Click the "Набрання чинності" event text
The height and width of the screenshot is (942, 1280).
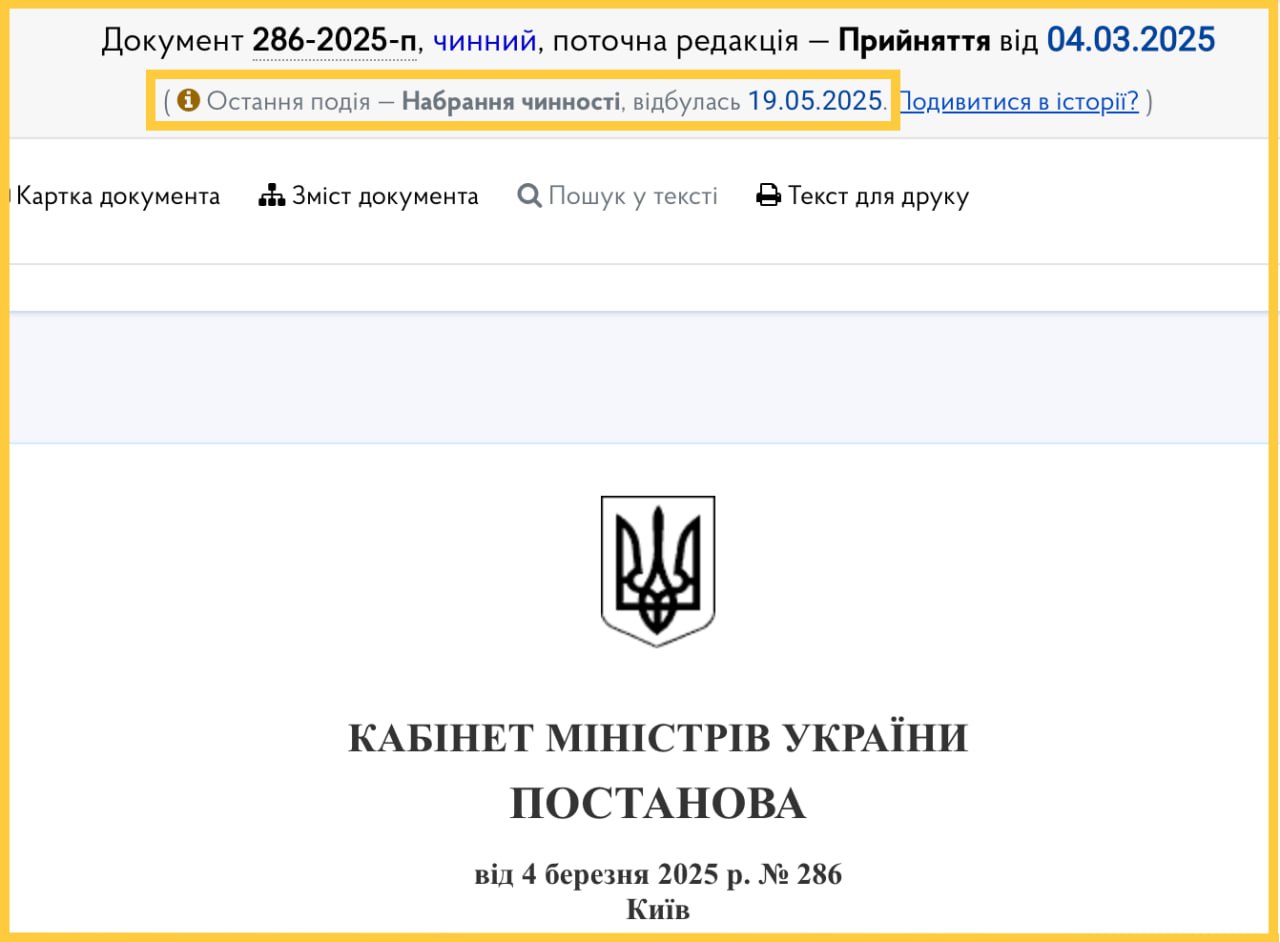[510, 101]
